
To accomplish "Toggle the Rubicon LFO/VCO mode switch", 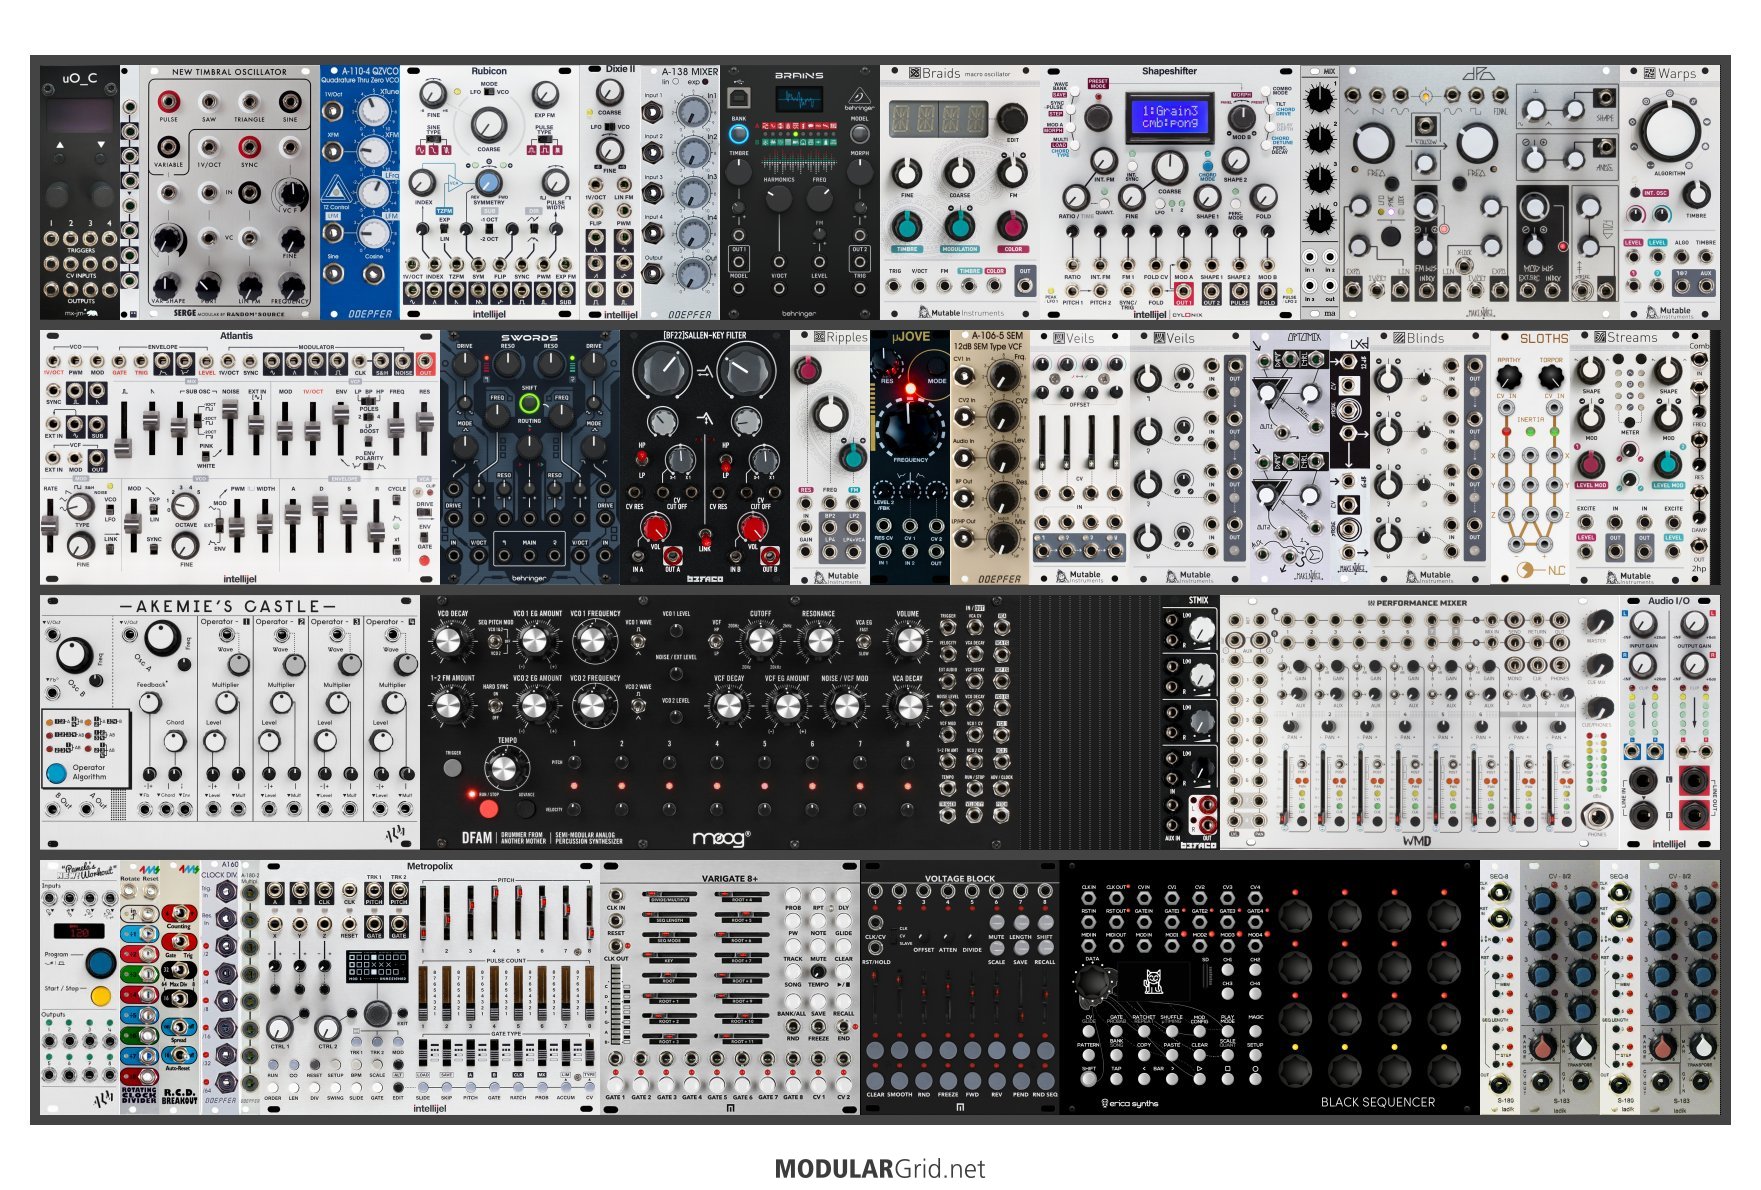I will [489, 92].
